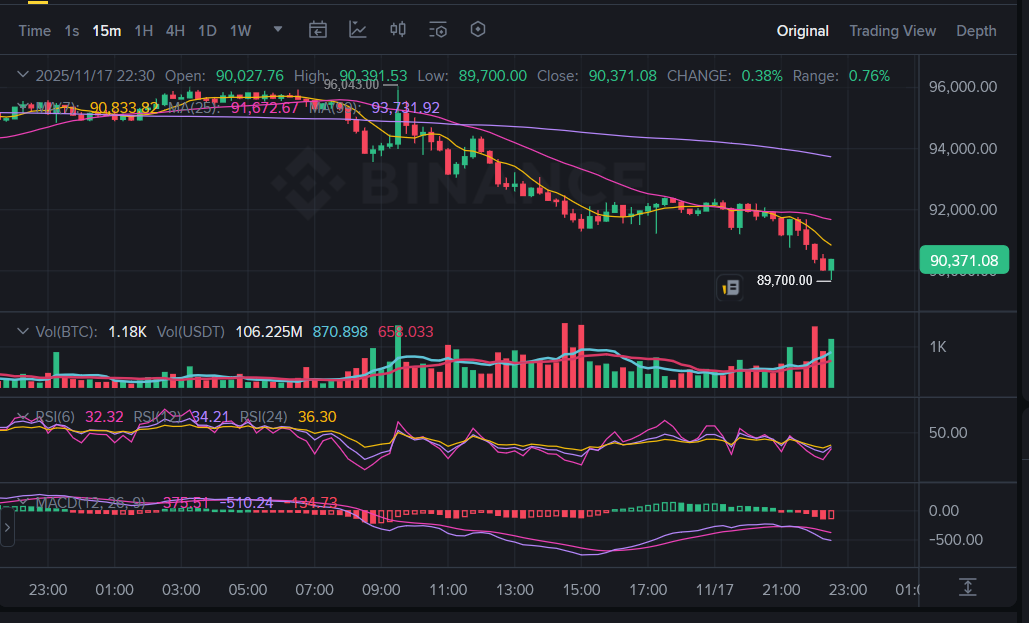Open the more intervals dropdown arrow

click(x=278, y=30)
